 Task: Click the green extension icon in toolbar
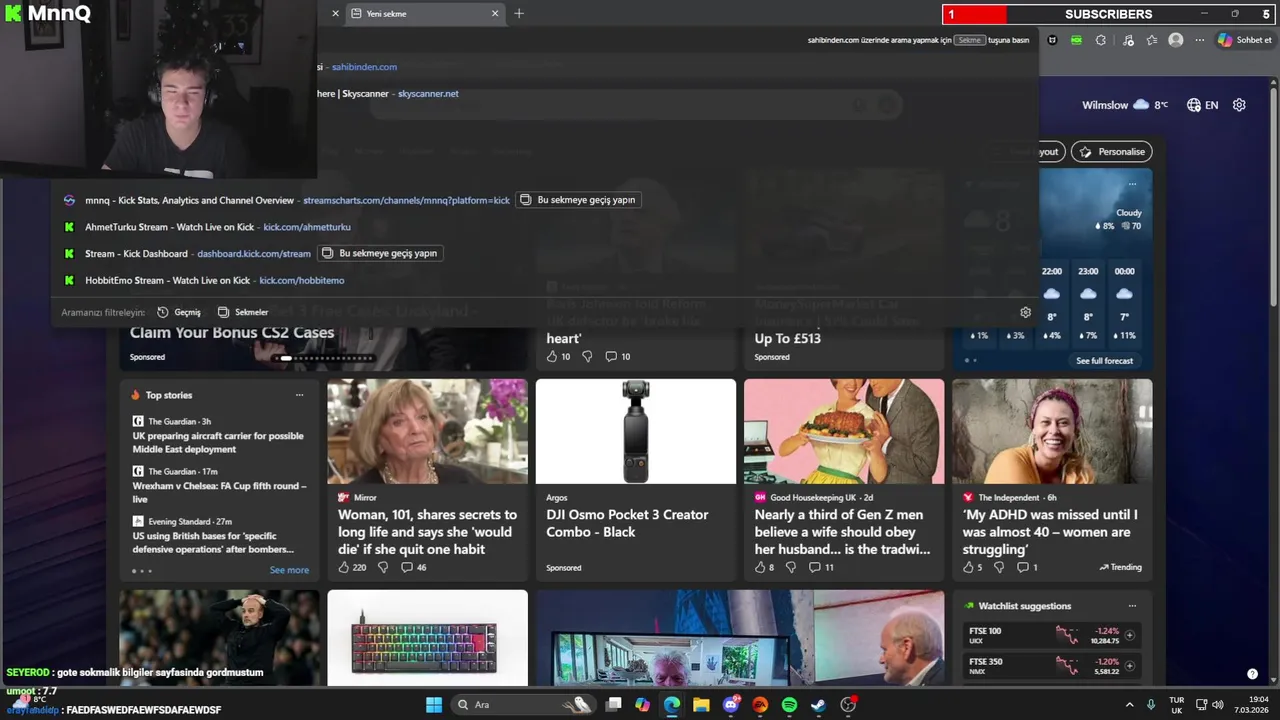pyautogui.click(x=1076, y=40)
